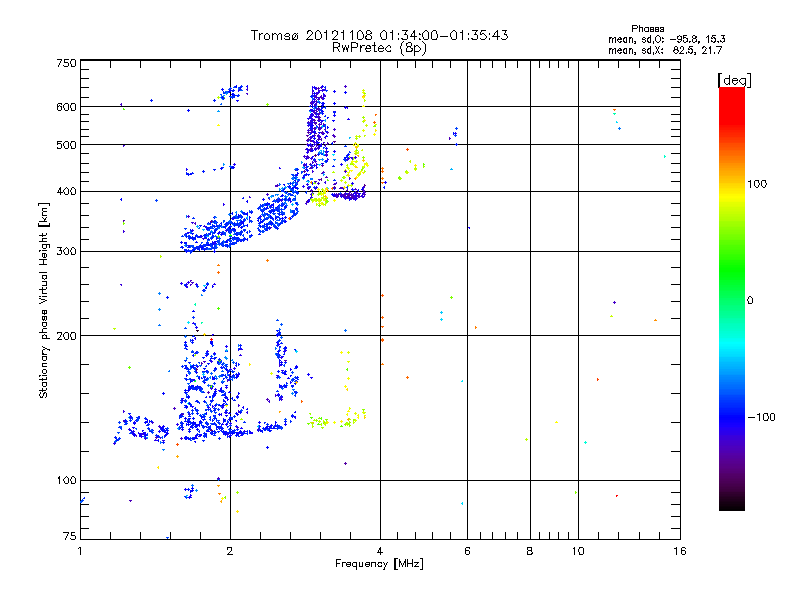This screenshot has height=600, width=800.
Task: Click the x-axis tick label '6'
Action: coord(467,551)
